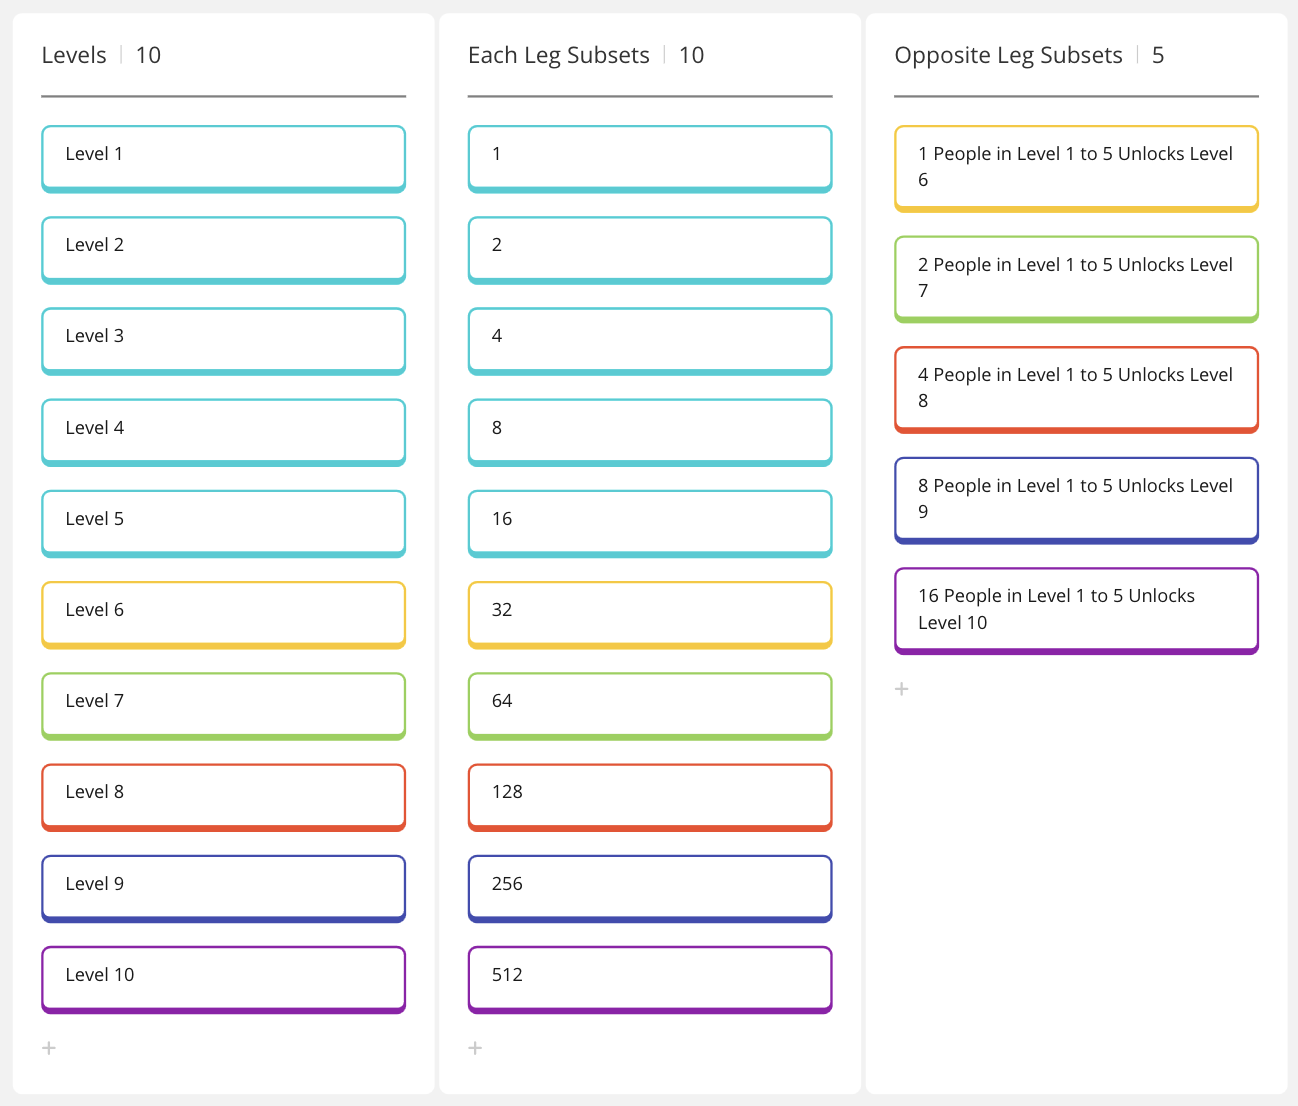Image resolution: width=1298 pixels, height=1106 pixels.
Task: Select the card '2 People … Unlocks Level 7'
Action: click(x=1076, y=279)
